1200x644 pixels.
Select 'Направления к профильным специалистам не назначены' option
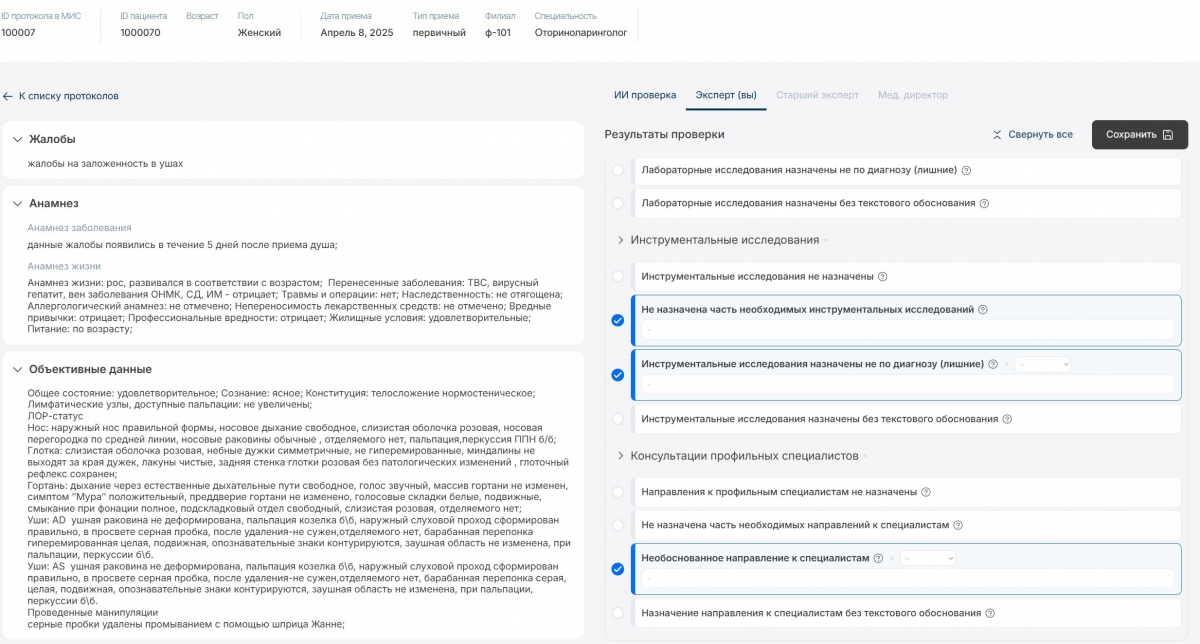617,492
